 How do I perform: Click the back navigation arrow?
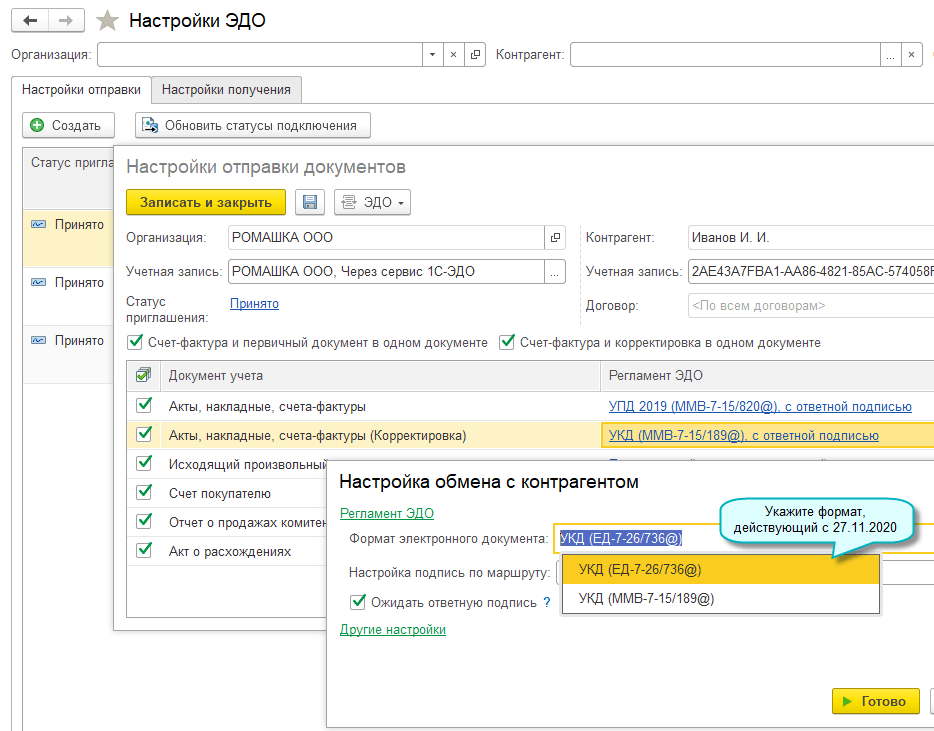(x=30, y=20)
